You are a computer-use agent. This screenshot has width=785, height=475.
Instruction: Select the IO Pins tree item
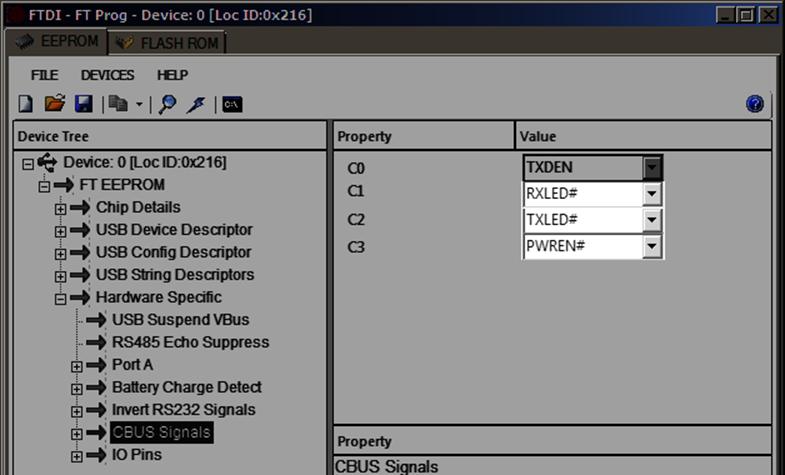137,455
